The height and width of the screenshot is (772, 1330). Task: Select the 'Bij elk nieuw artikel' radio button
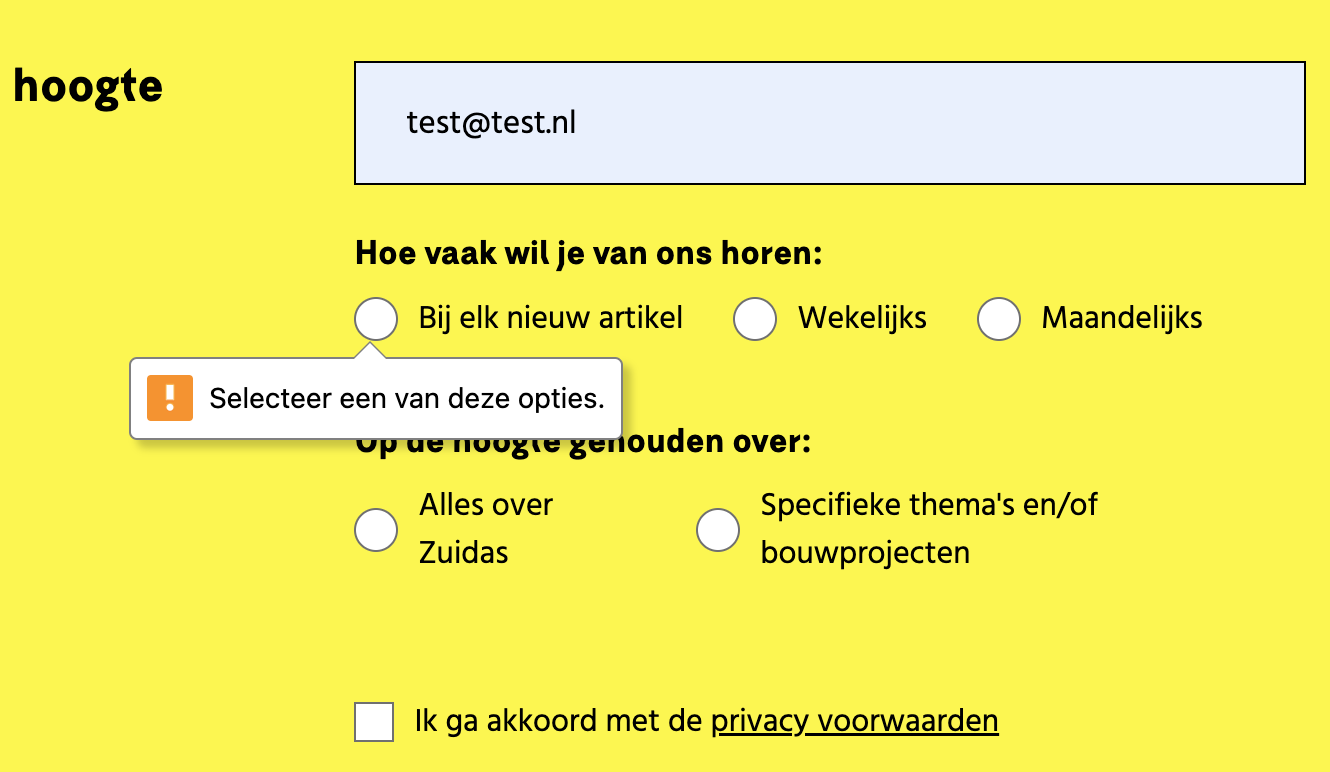click(376, 319)
